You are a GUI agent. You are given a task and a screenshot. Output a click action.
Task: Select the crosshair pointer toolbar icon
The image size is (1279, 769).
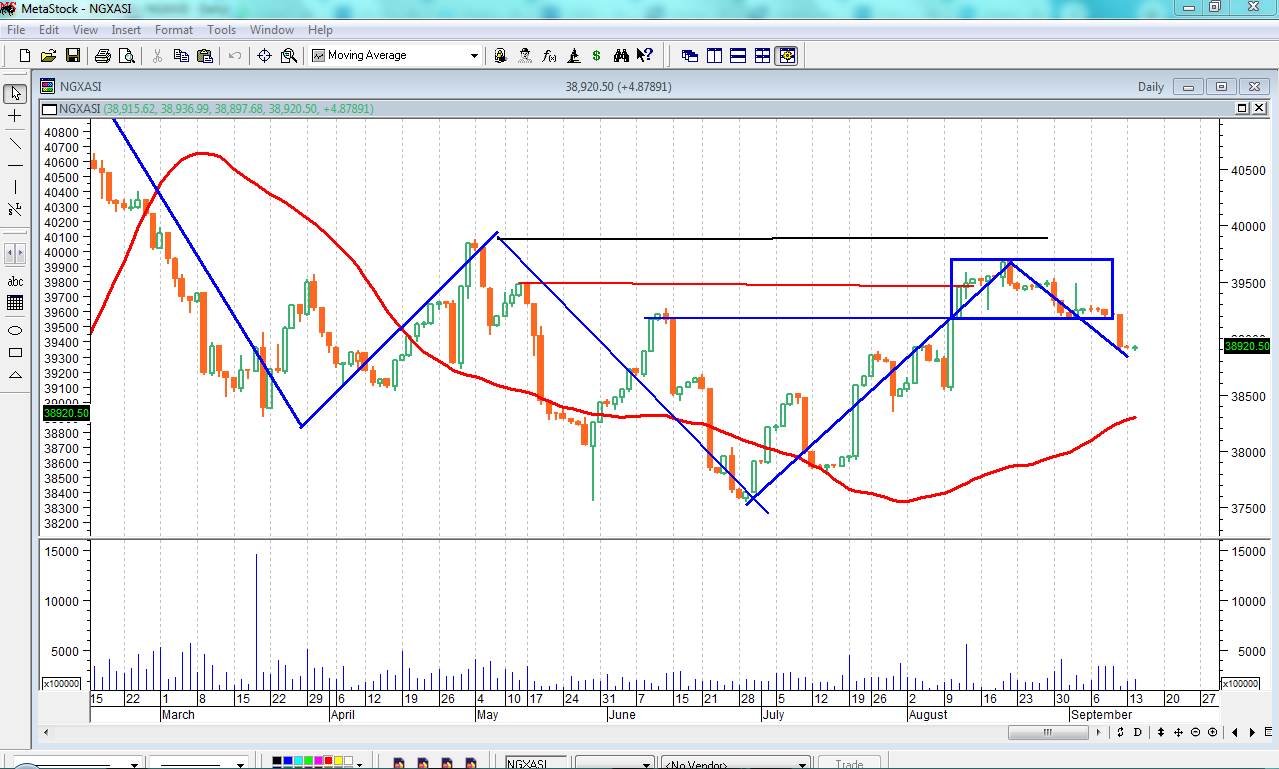[x=265, y=56]
